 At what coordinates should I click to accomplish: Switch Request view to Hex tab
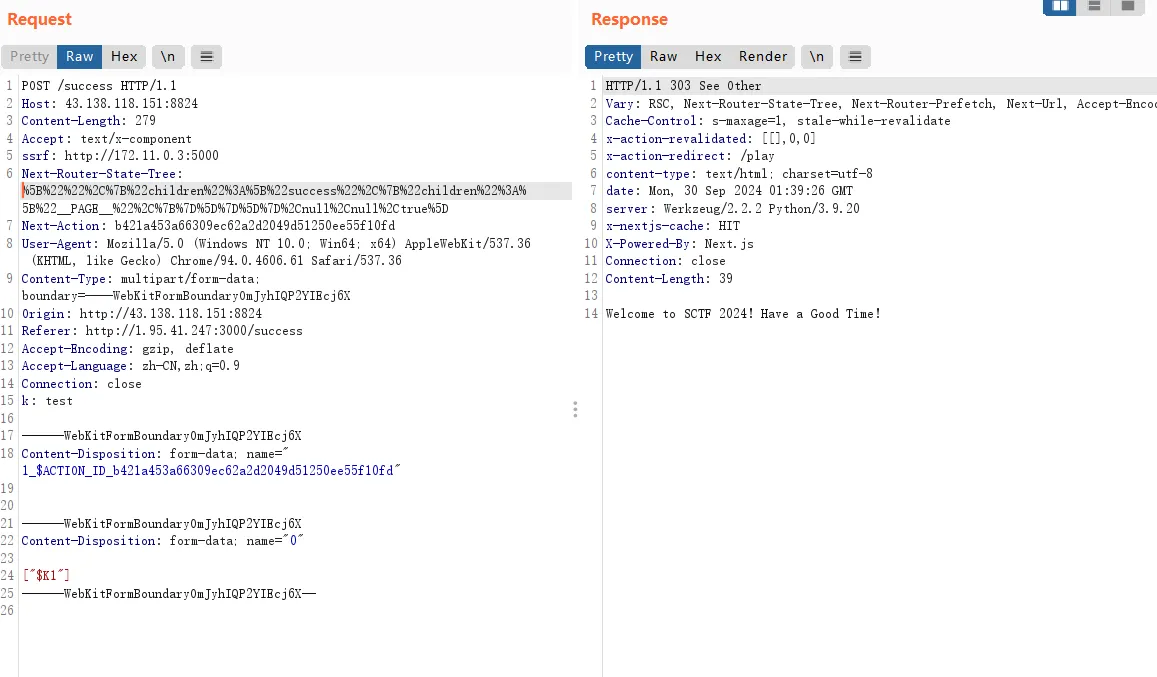(x=124, y=57)
